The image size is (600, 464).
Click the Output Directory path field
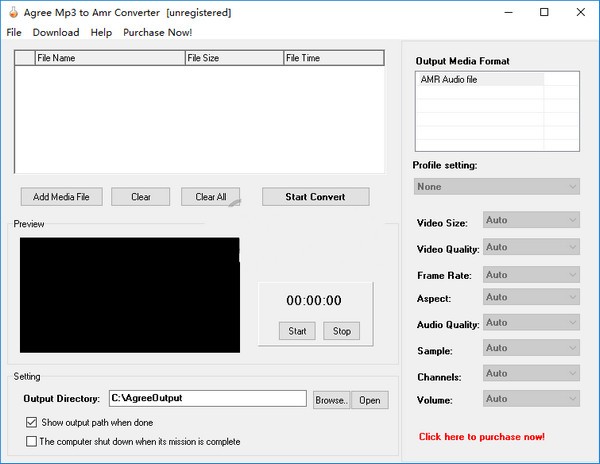click(207, 398)
